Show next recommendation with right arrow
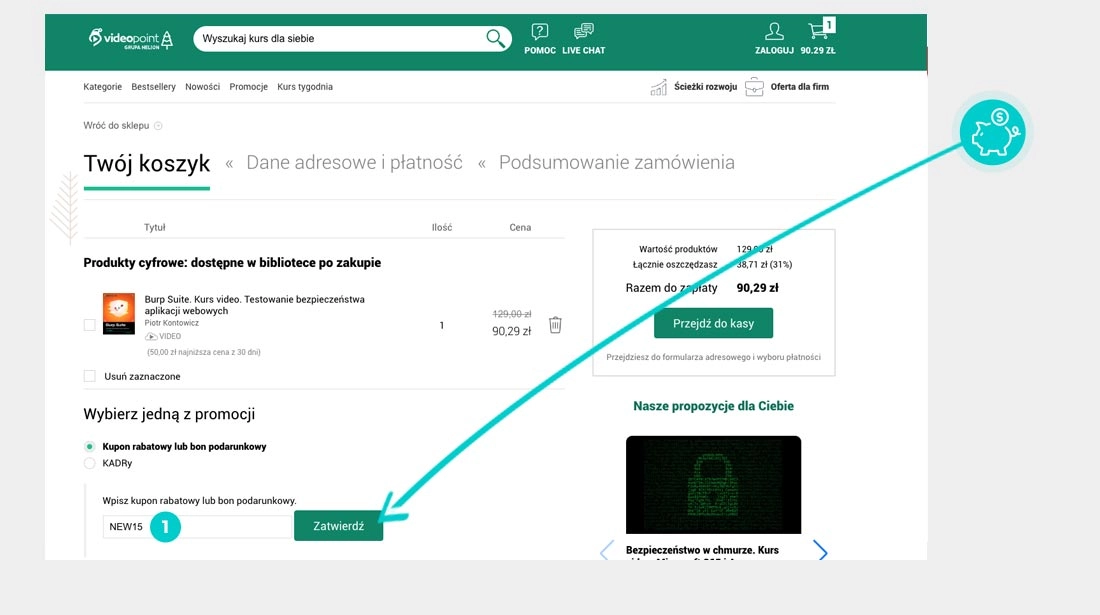This screenshot has width=1100, height=615. coord(820,551)
